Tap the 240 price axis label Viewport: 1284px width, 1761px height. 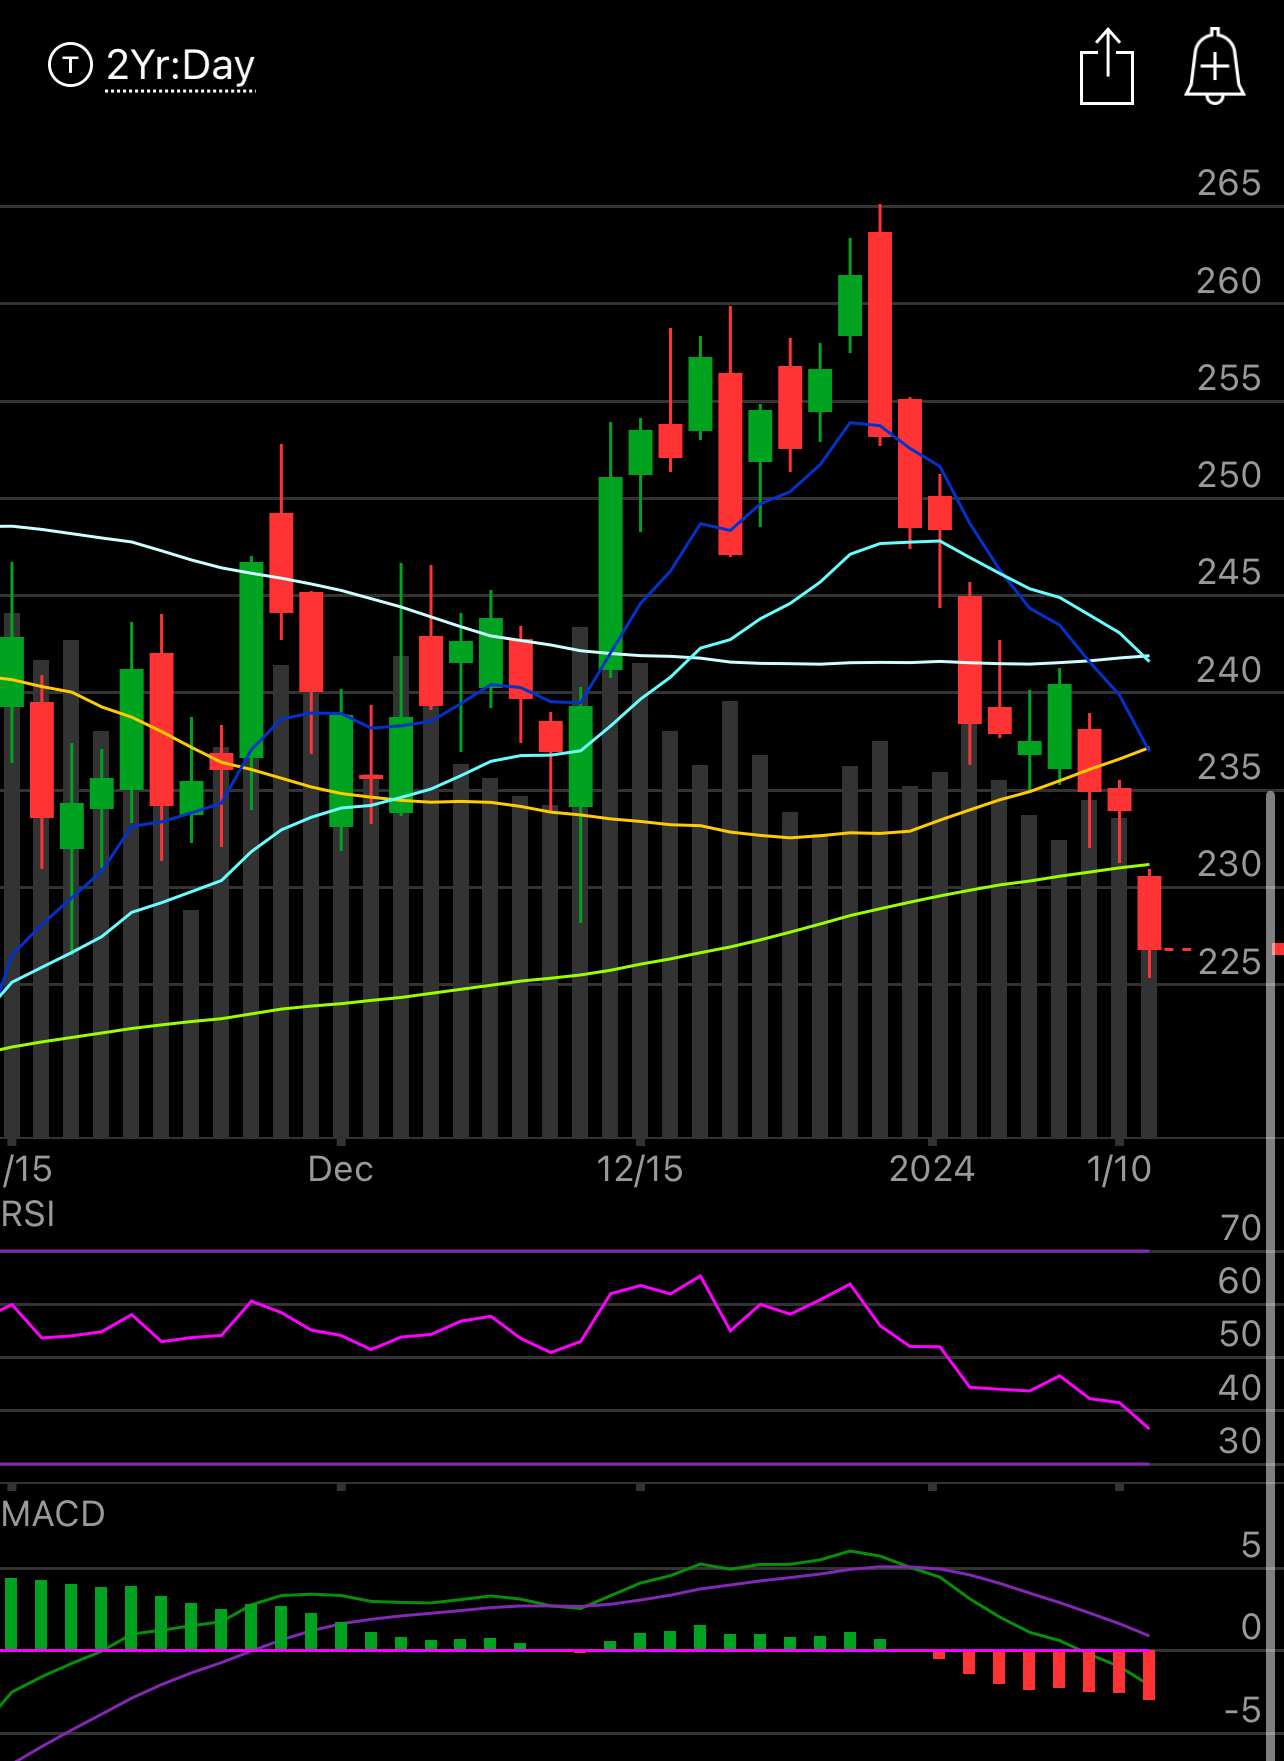(1229, 670)
